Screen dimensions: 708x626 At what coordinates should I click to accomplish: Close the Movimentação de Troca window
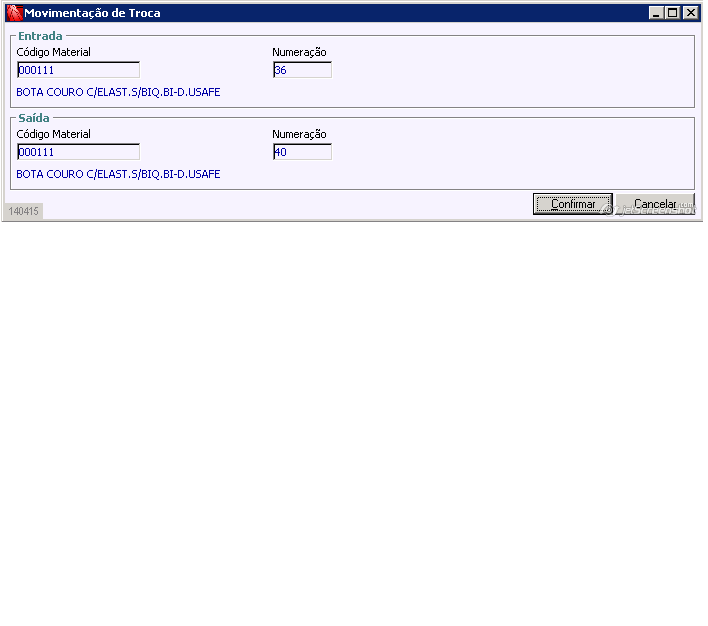(x=690, y=13)
